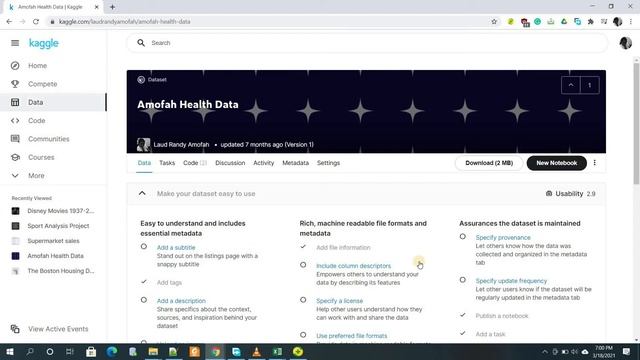
Task: Reload the page in Chrome
Action: 36,22
